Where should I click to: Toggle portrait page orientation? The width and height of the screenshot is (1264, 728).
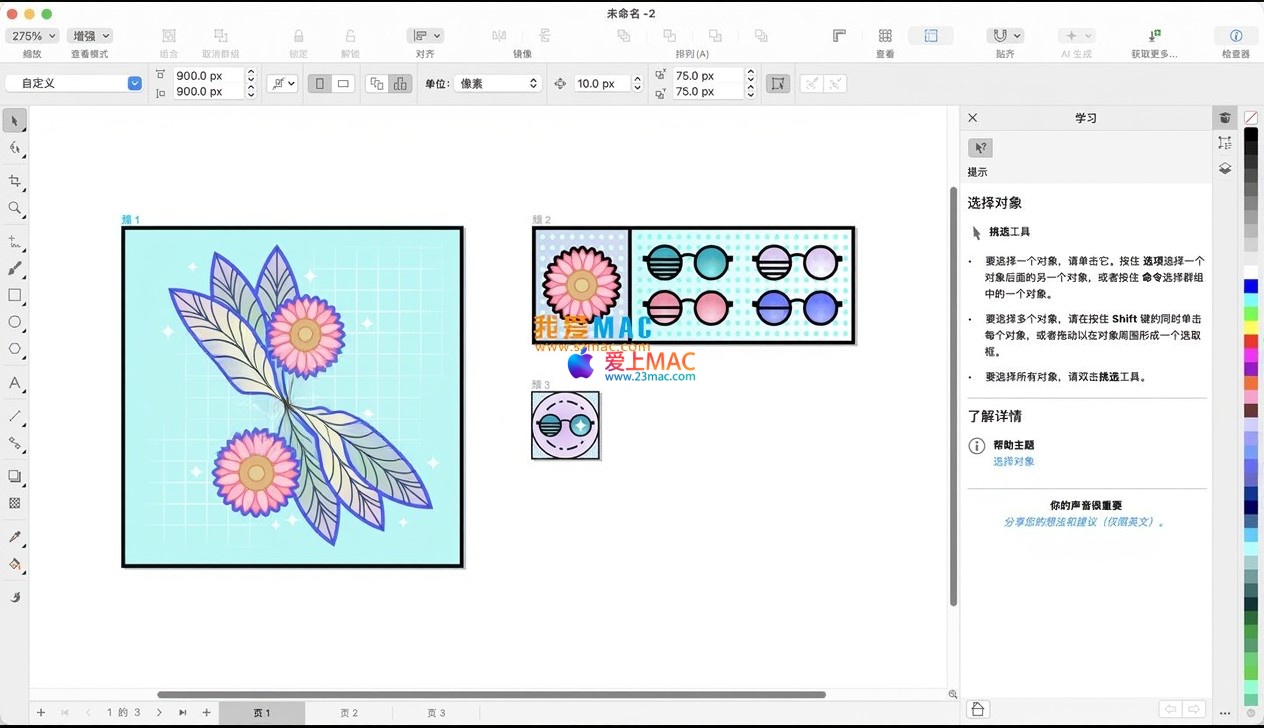tap(320, 84)
